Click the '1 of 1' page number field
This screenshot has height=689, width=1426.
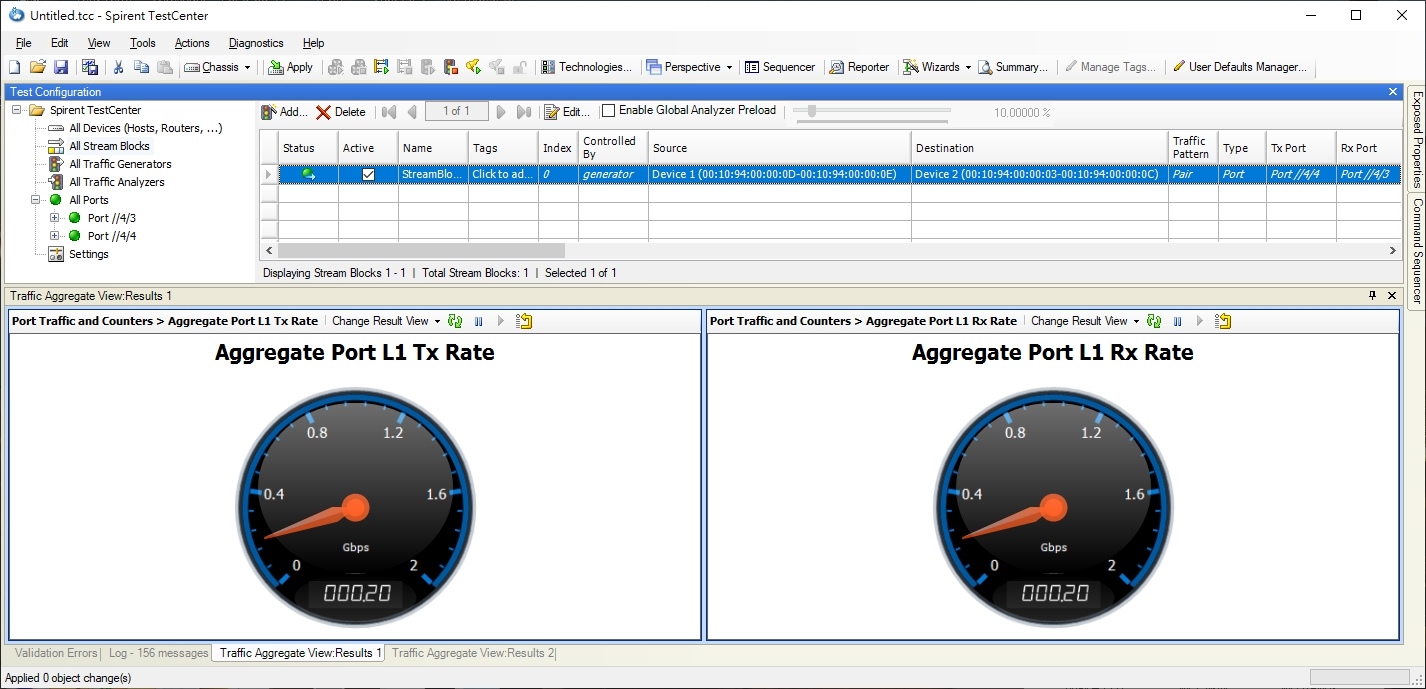(456, 111)
